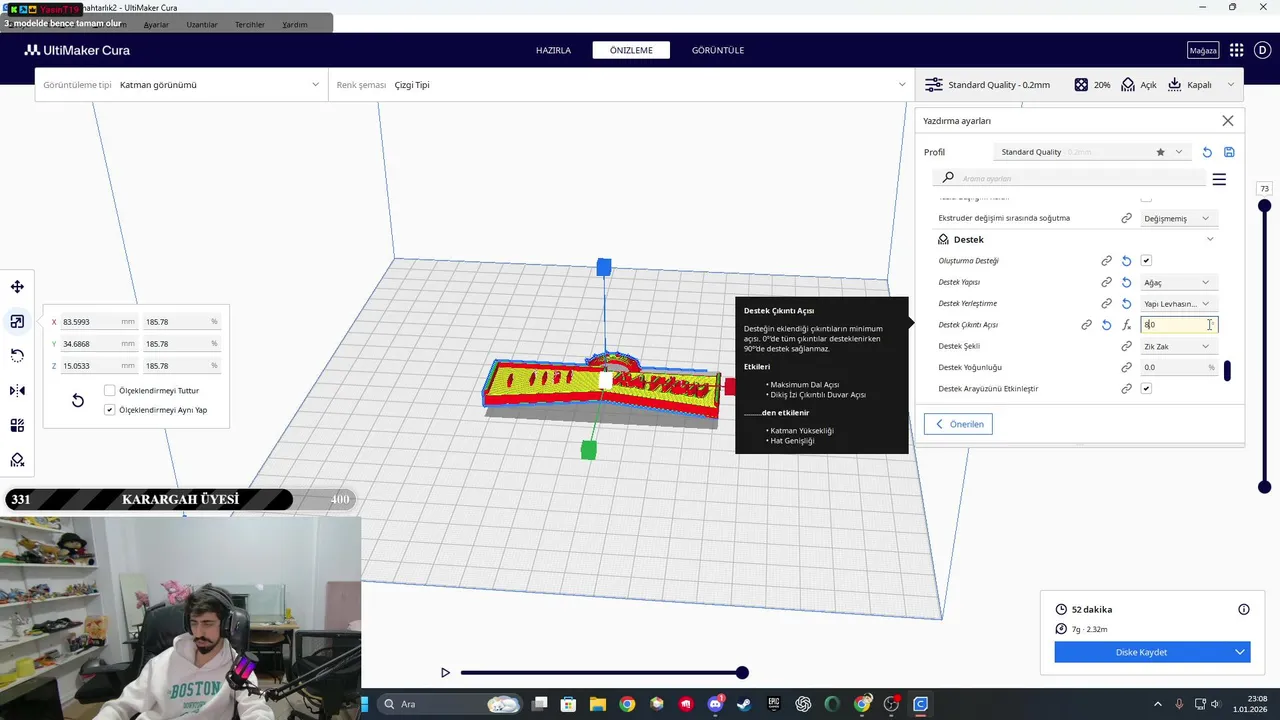Open the Destek Yapısı Ağaç dropdown
The height and width of the screenshot is (720, 1280).
tap(1178, 282)
